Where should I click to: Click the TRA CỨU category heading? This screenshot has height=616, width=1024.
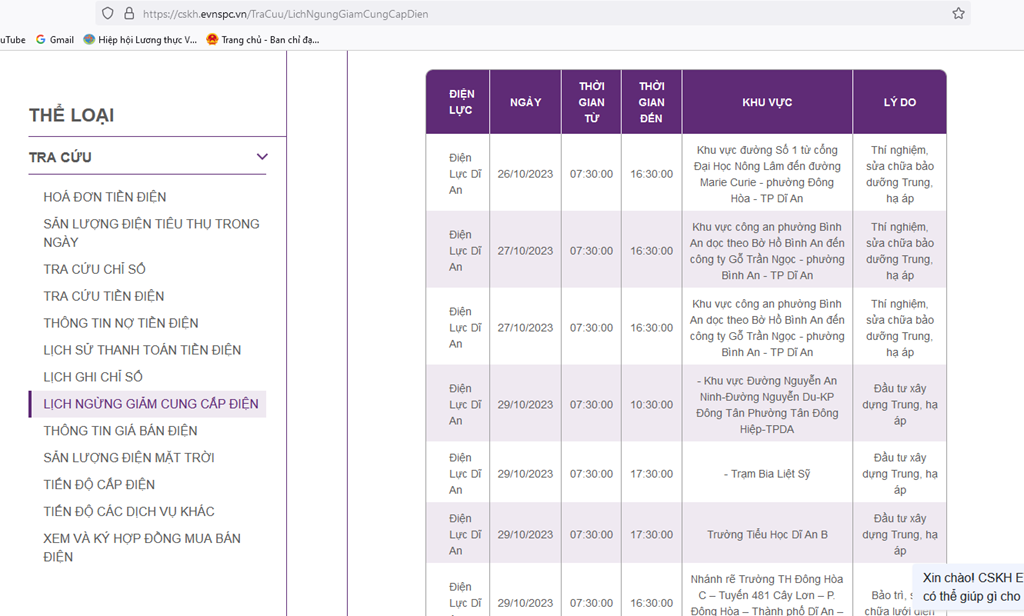point(60,157)
